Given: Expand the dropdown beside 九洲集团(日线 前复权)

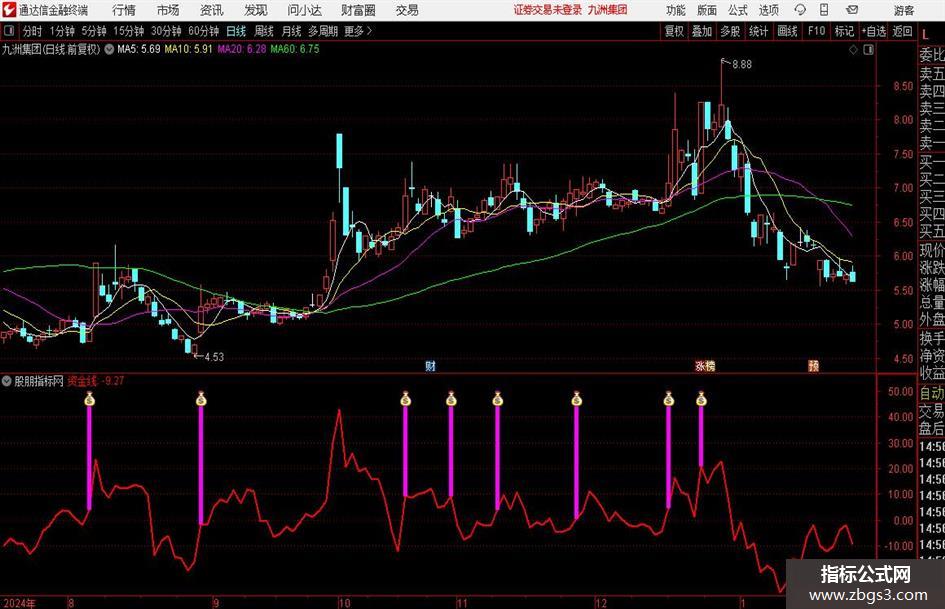Looking at the screenshot, I should click(109, 49).
